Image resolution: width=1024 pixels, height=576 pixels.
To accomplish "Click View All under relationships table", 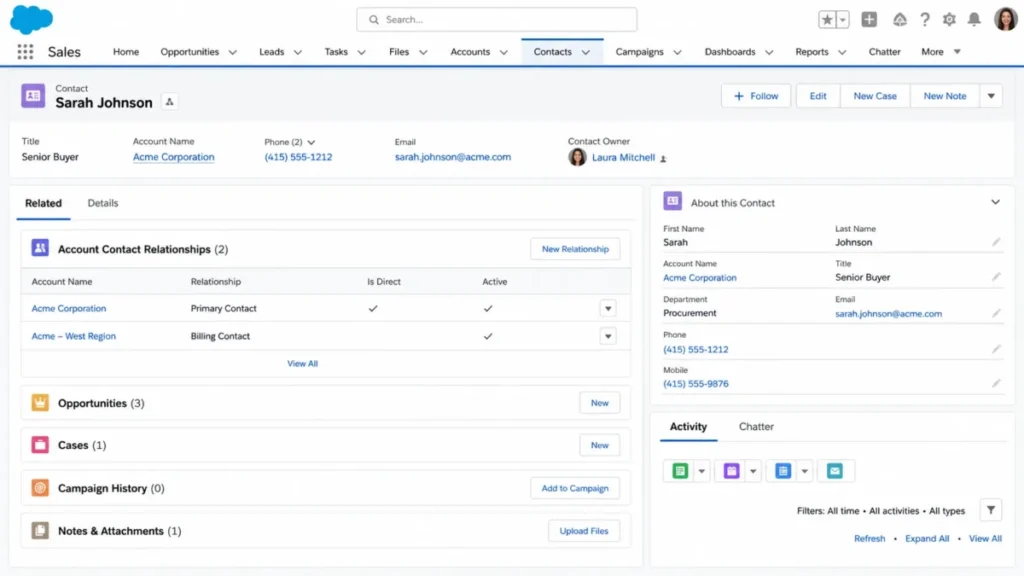I will (302, 363).
